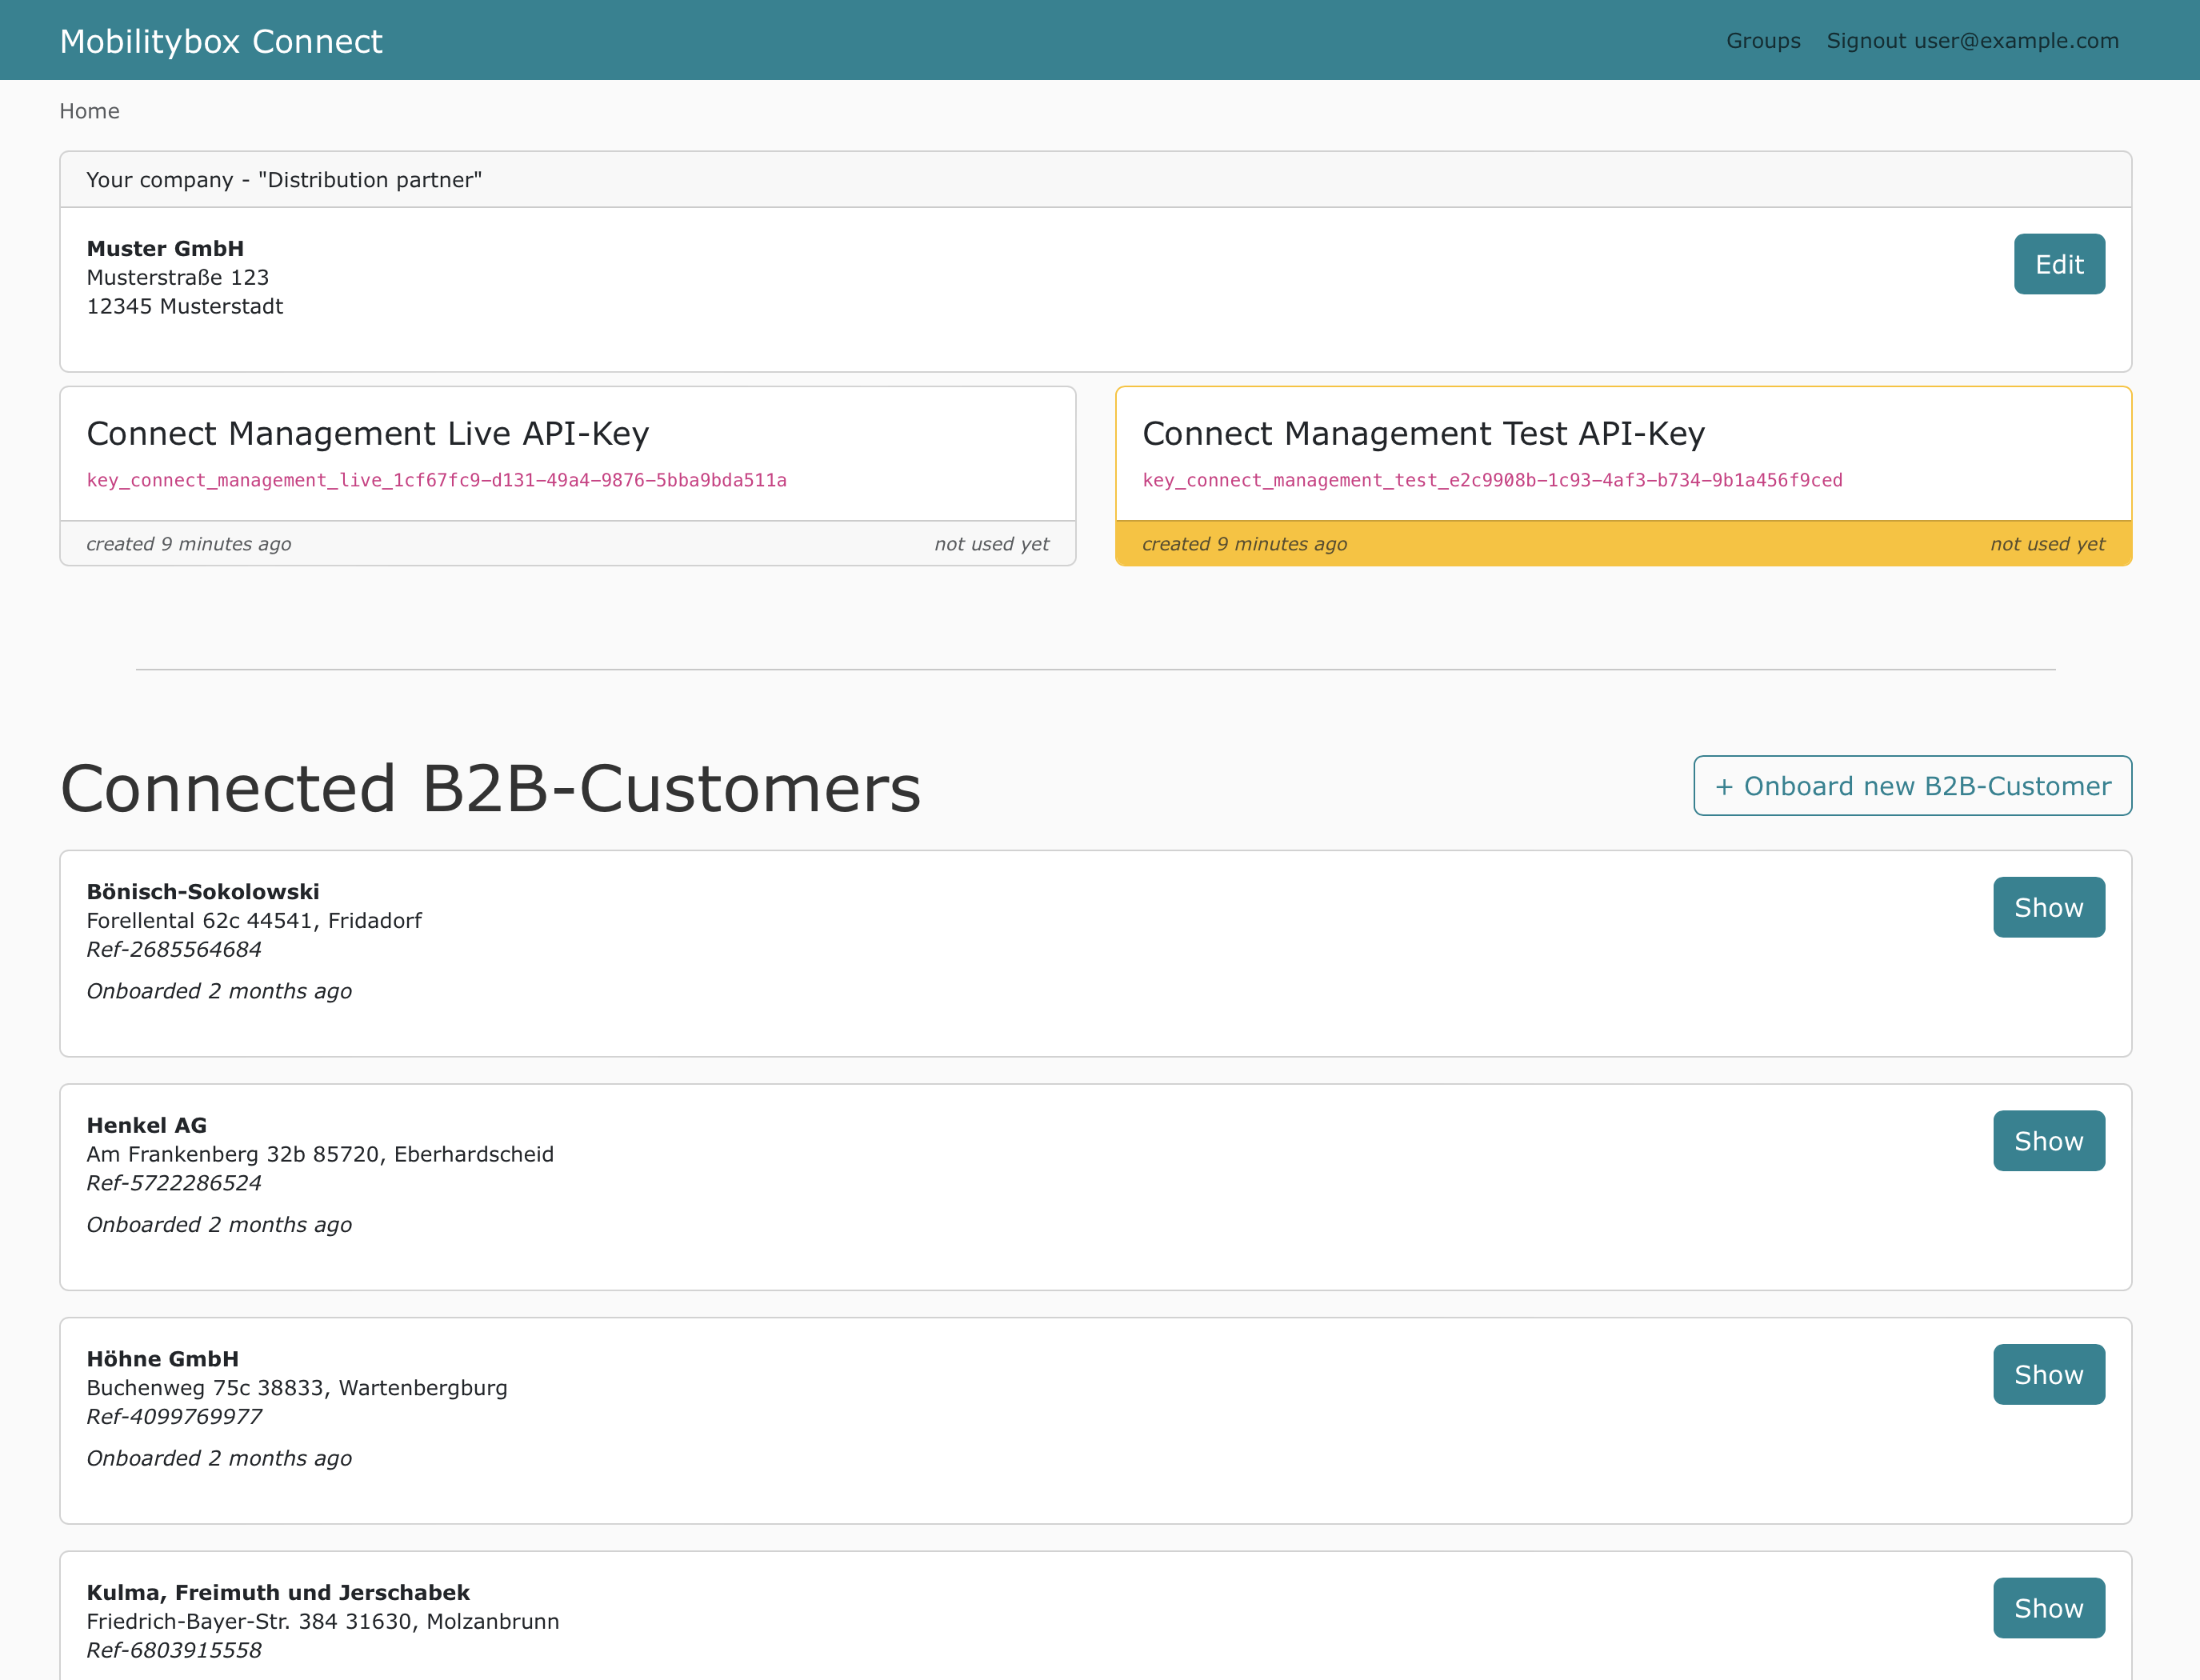Sign out via Signout user@example.com
This screenshot has width=2200, height=1680.
1972,41
